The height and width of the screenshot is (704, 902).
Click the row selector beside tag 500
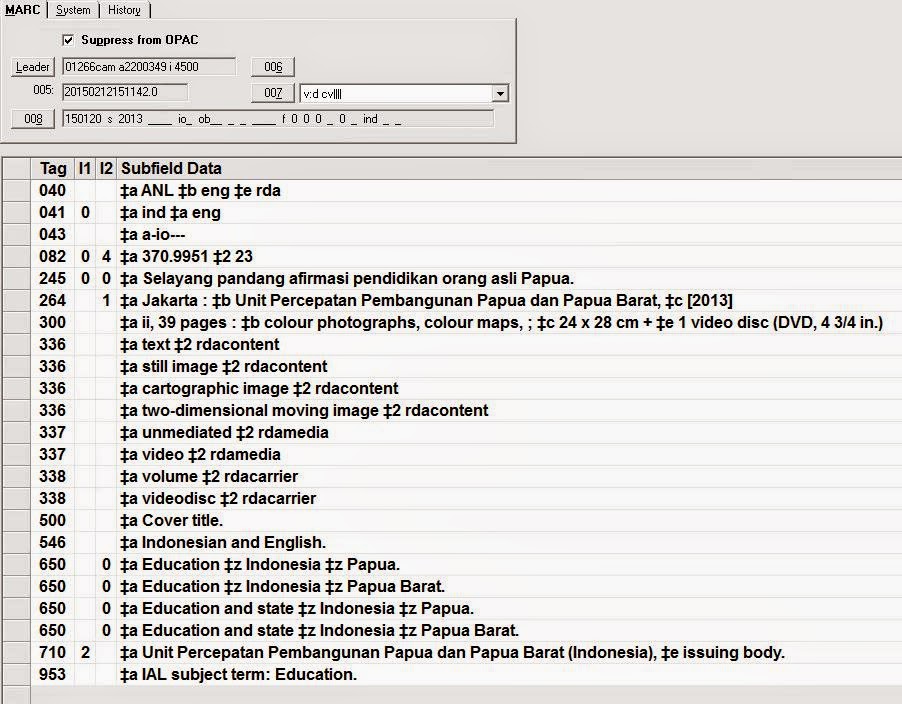coord(18,520)
